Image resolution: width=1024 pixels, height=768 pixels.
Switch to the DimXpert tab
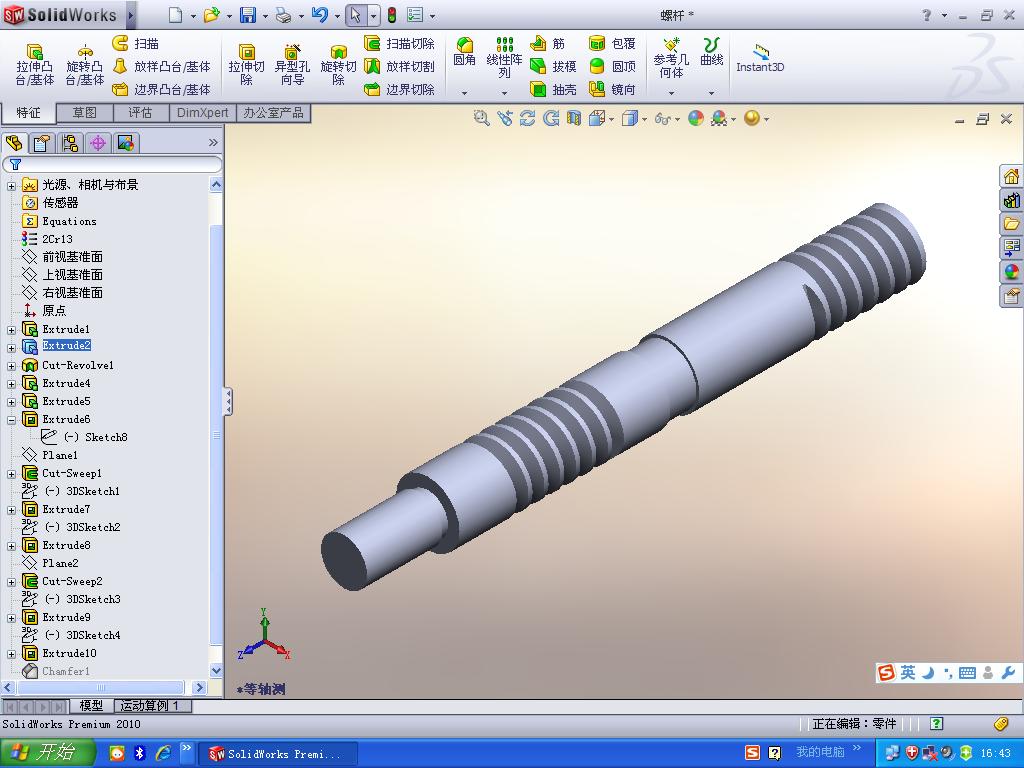click(x=202, y=113)
